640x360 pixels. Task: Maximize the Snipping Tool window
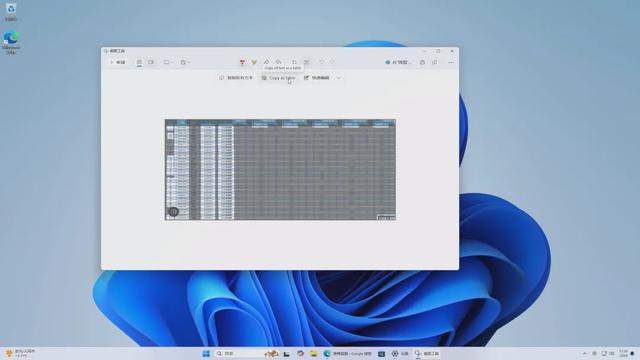coord(438,51)
